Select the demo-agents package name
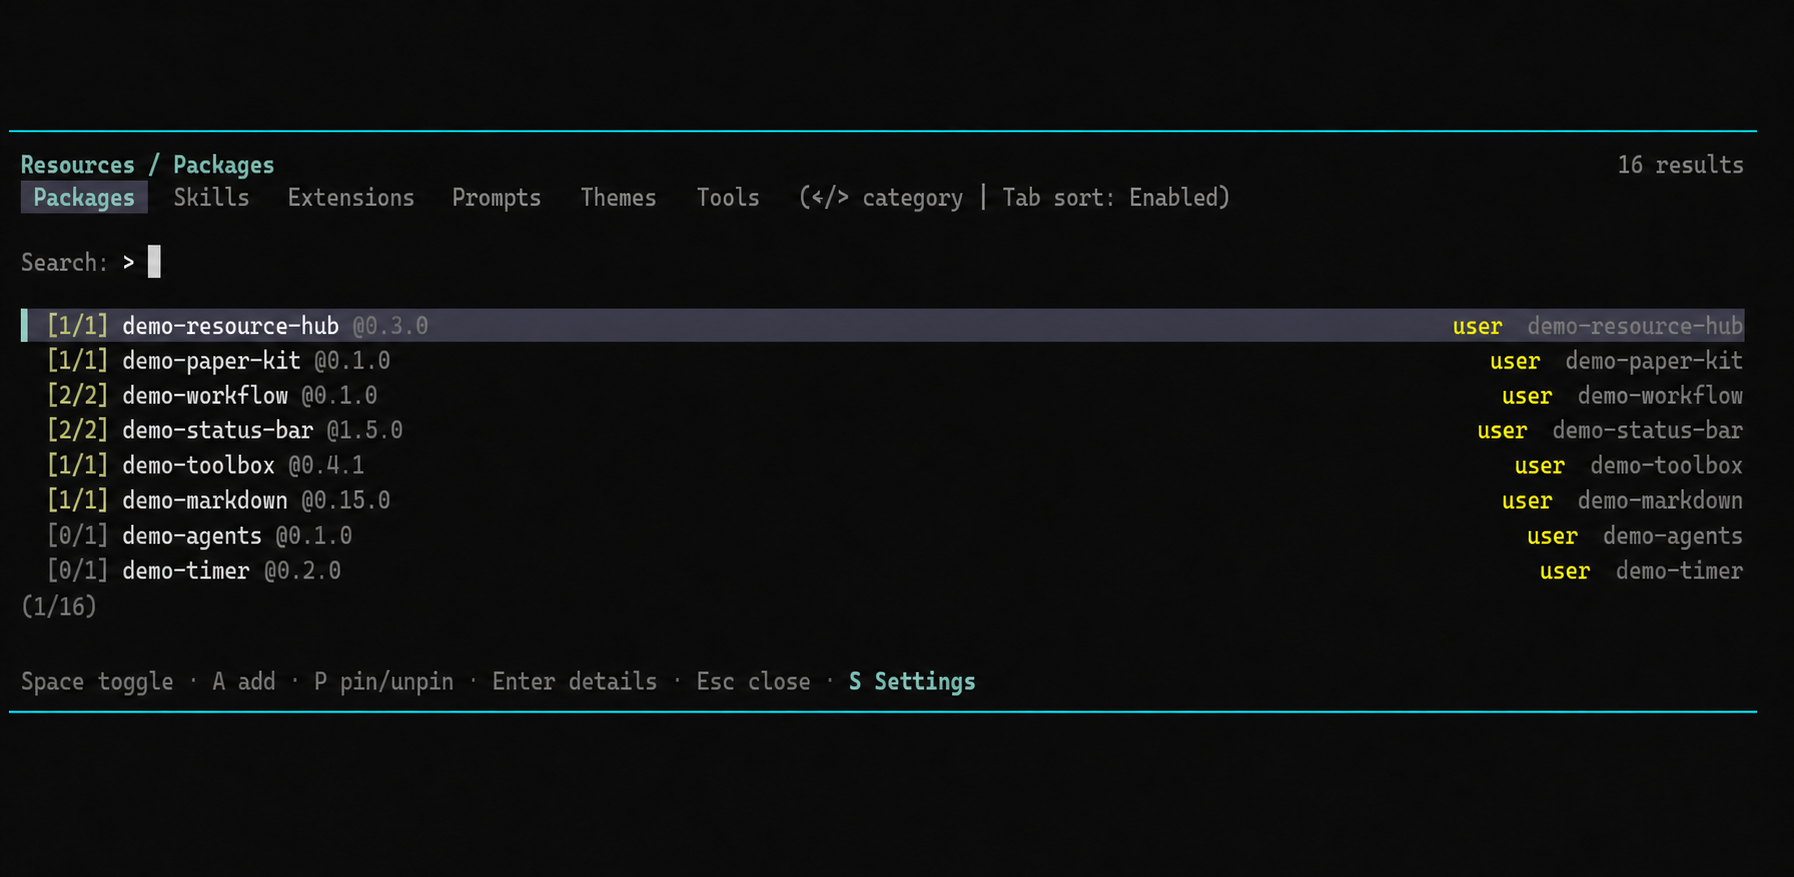Screen dimensions: 1794x877 click(192, 536)
